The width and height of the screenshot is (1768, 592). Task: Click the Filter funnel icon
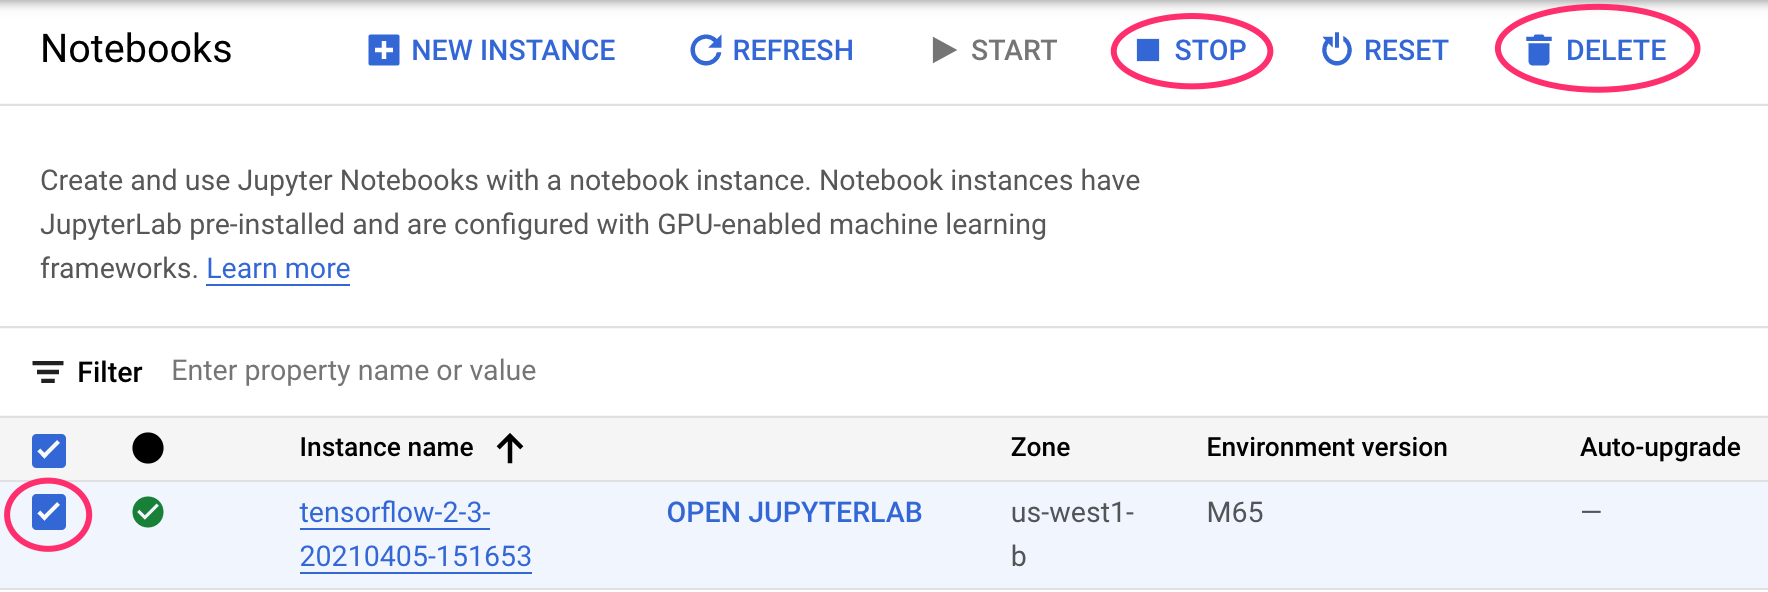click(x=47, y=371)
